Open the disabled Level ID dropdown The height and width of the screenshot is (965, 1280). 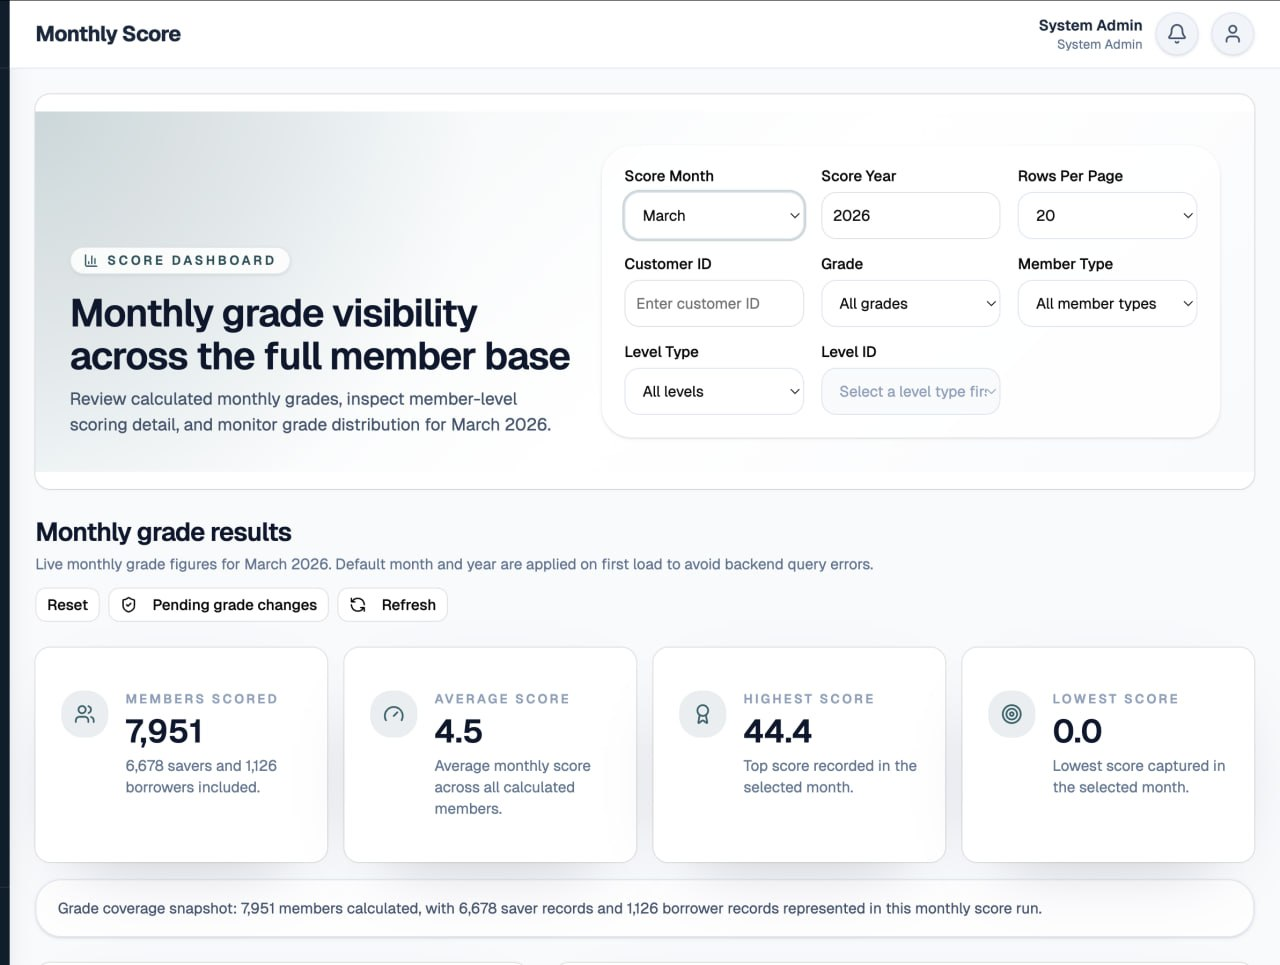click(910, 392)
